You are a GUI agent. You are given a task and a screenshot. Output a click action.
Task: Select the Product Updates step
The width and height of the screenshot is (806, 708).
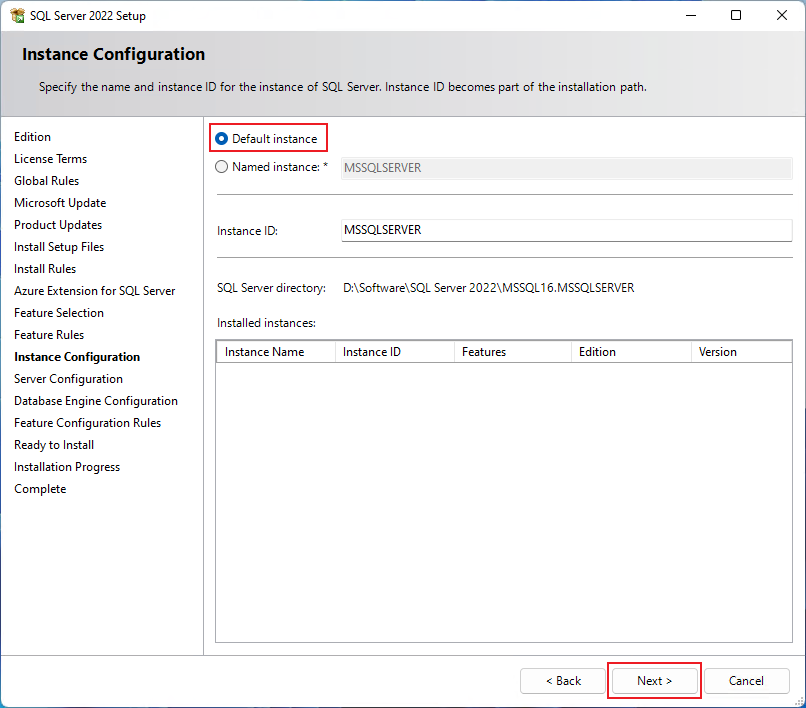click(58, 225)
